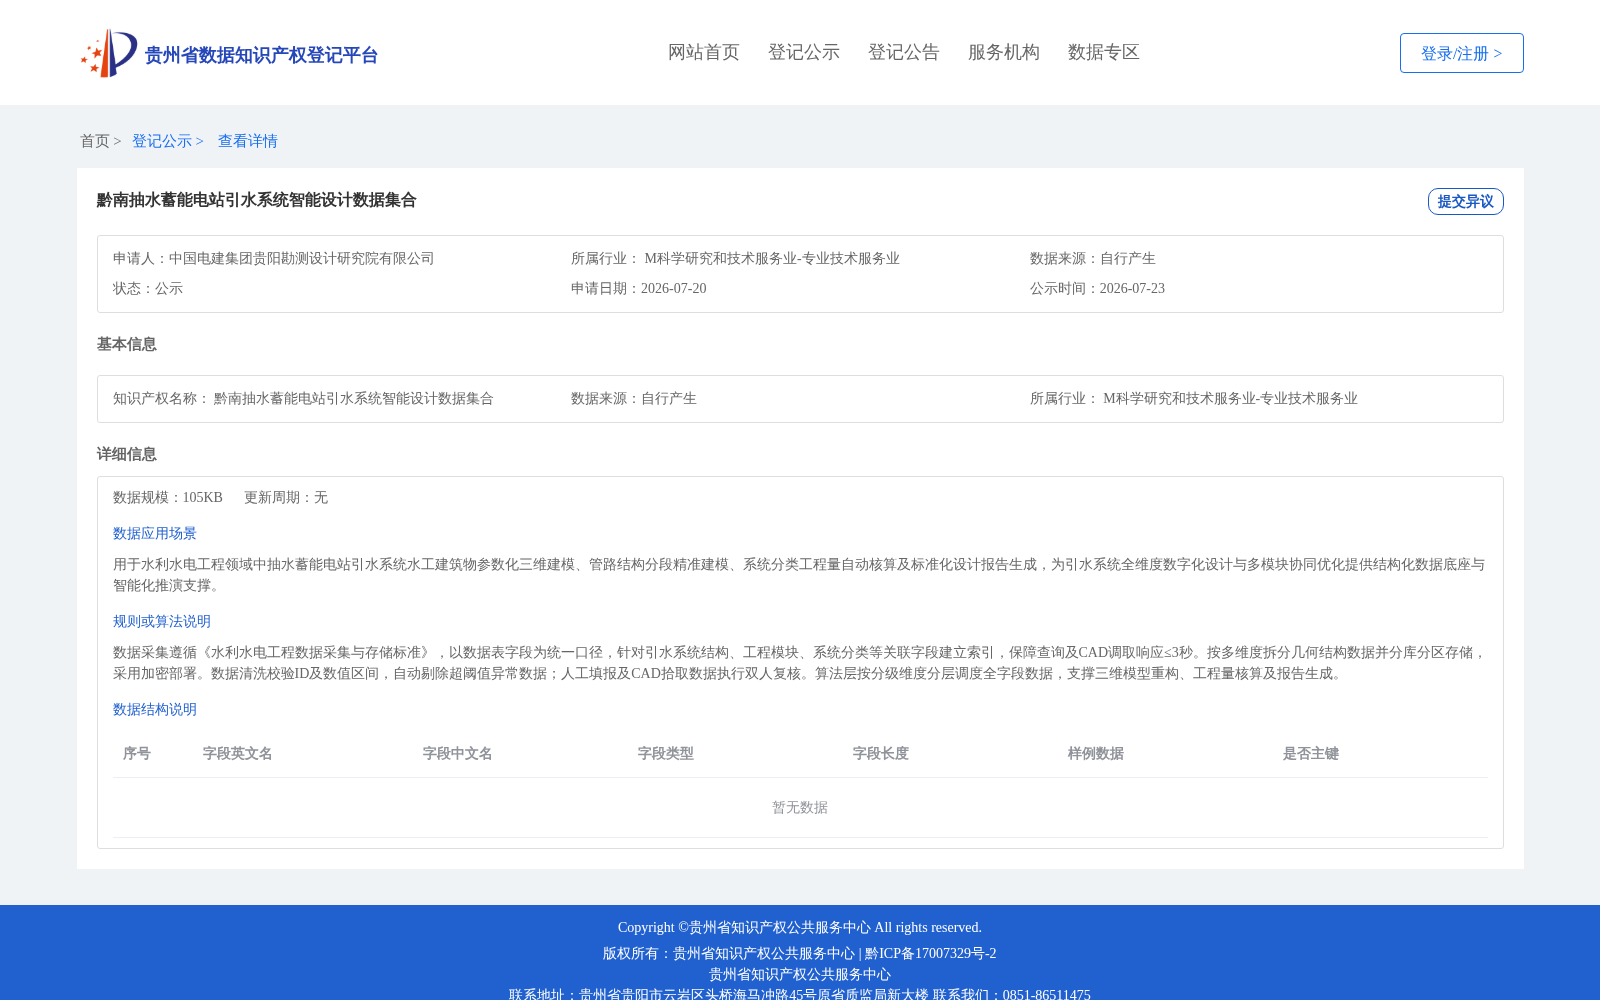Click the 字段长度 column header
This screenshot has width=1600, height=1000.
click(x=881, y=753)
